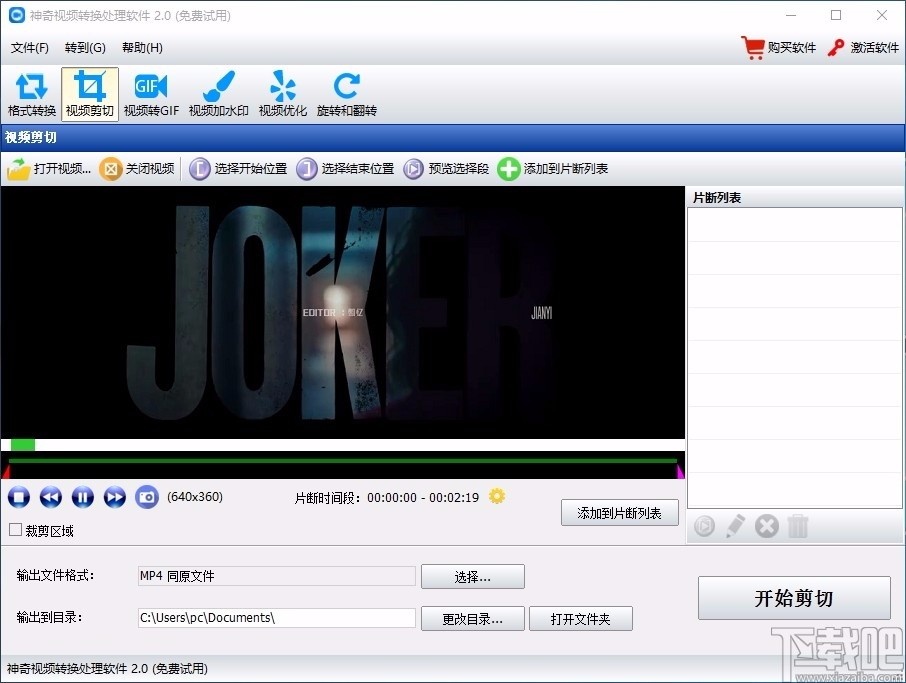Image resolution: width=906 pixels, height=683 pixels.
Task: Click the output directory path field
Action: (x=277, y=618)
